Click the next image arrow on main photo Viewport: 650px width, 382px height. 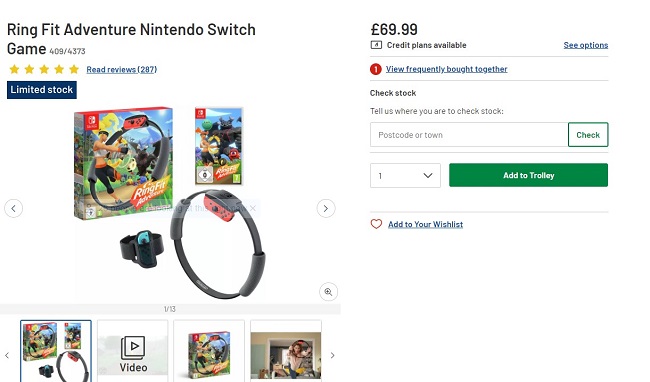coord(326,208)
